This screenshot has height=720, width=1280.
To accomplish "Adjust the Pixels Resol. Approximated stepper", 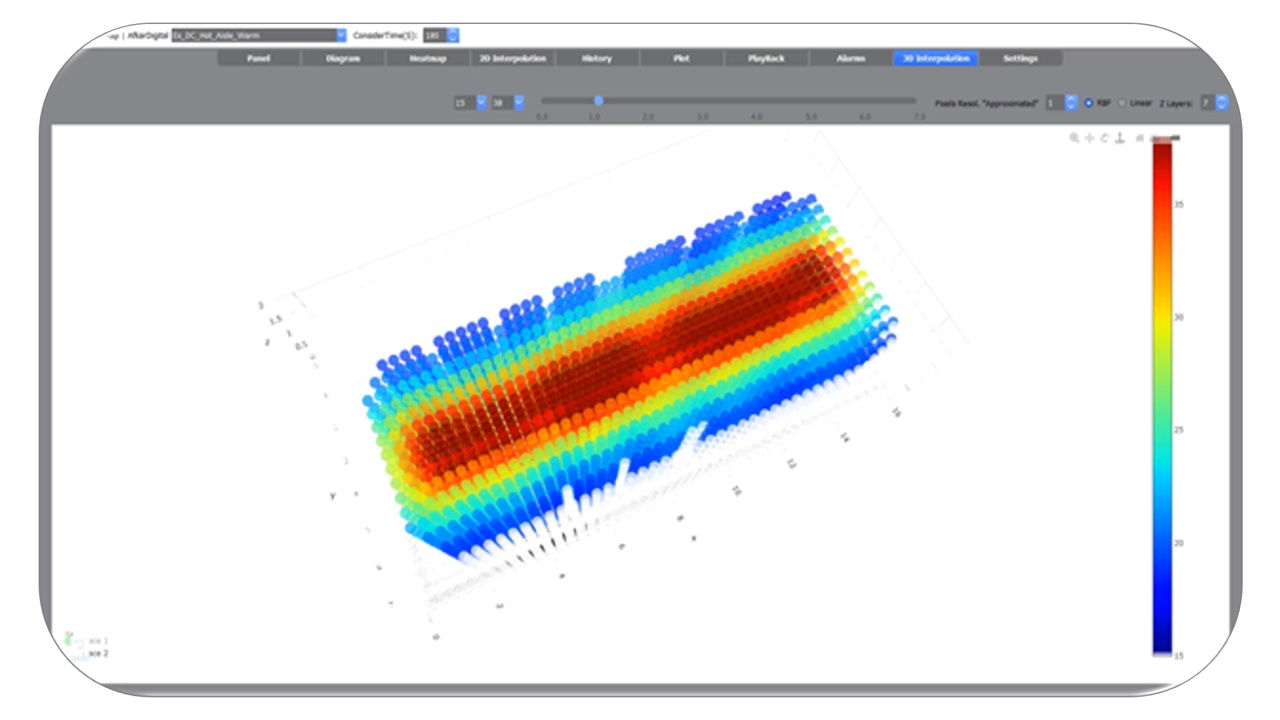I will pos(1072,103).
